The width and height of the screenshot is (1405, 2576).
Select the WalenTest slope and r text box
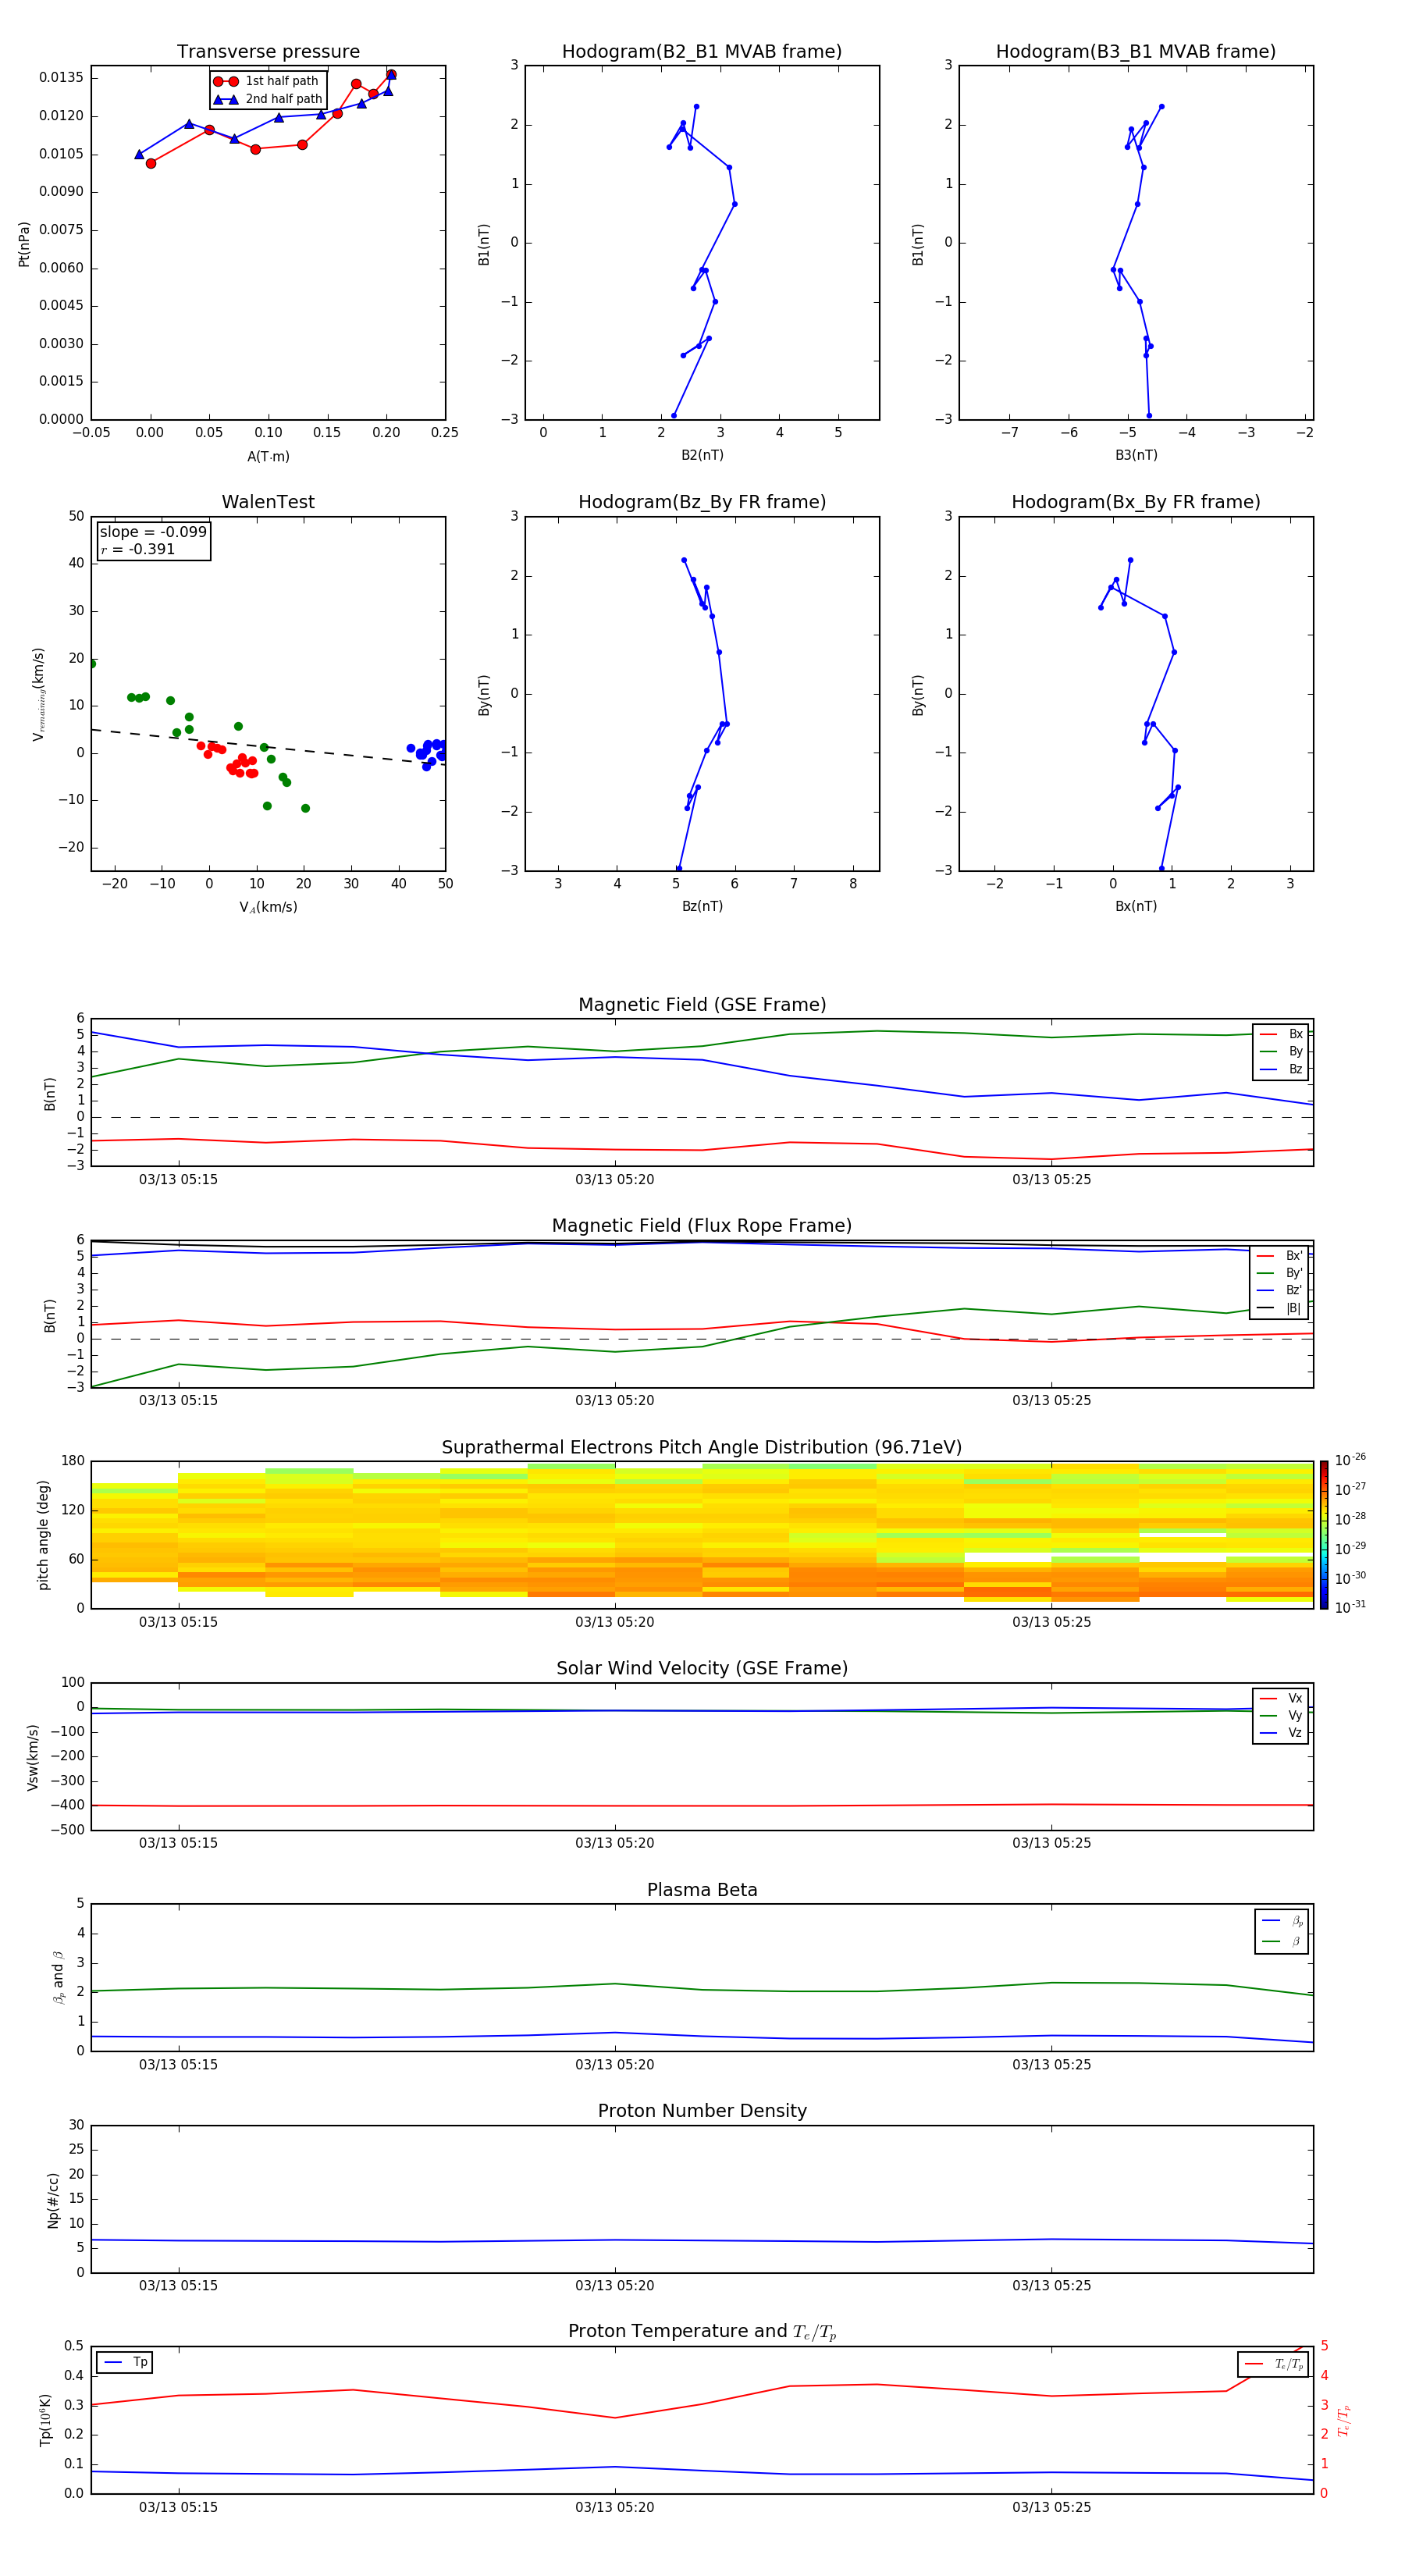pos(153,540)
